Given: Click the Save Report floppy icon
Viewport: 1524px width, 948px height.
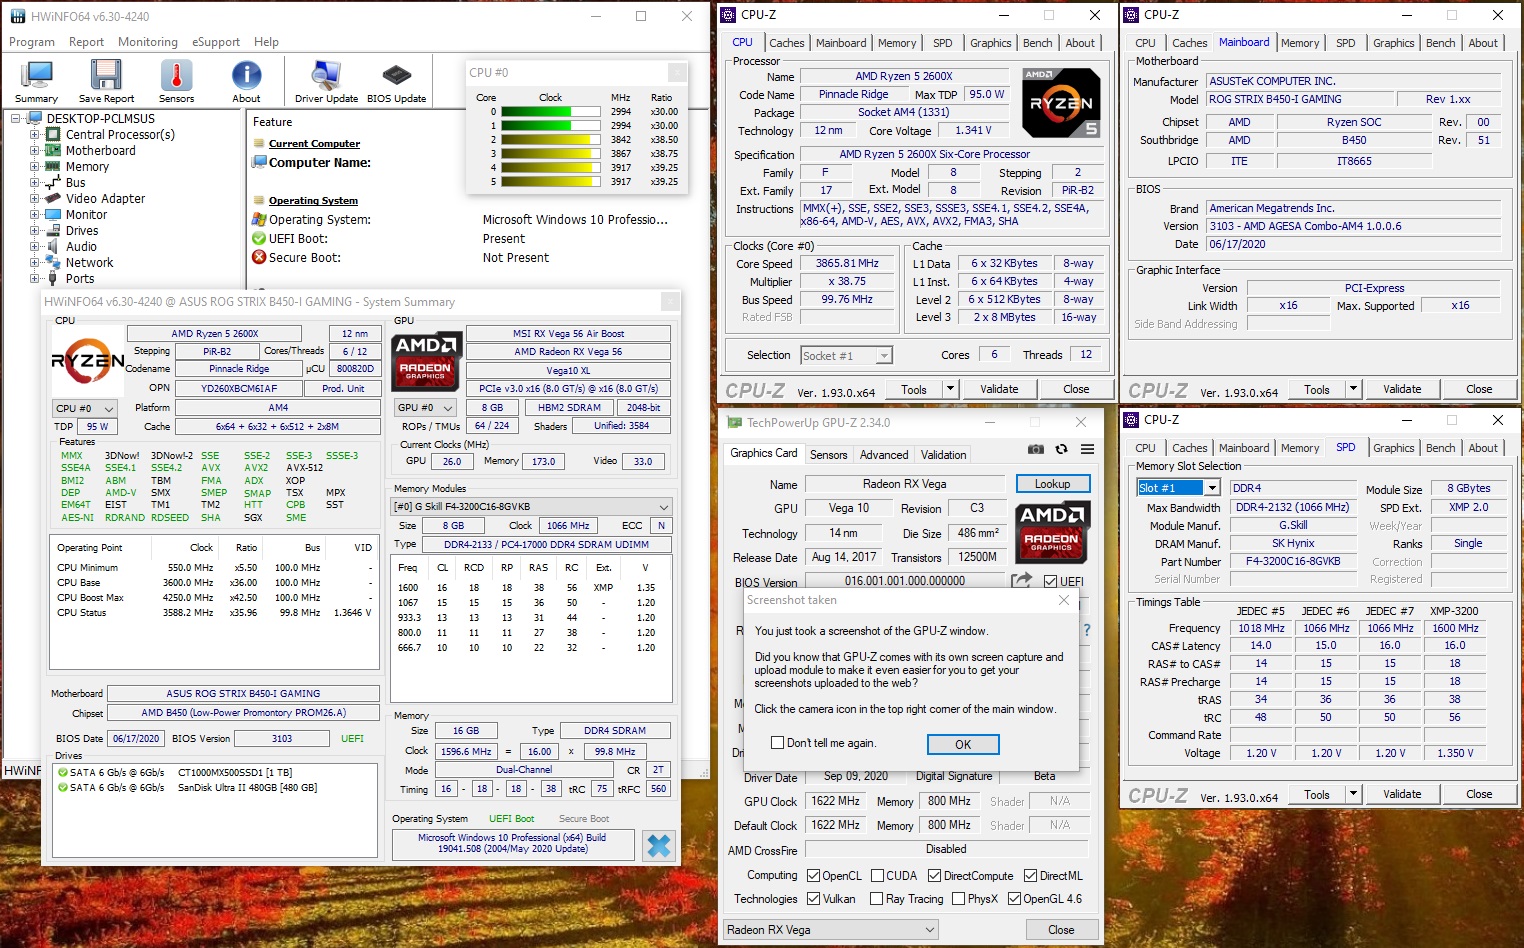Looking at the screenshot, I should pyautogui.click(x=106, y=81).
